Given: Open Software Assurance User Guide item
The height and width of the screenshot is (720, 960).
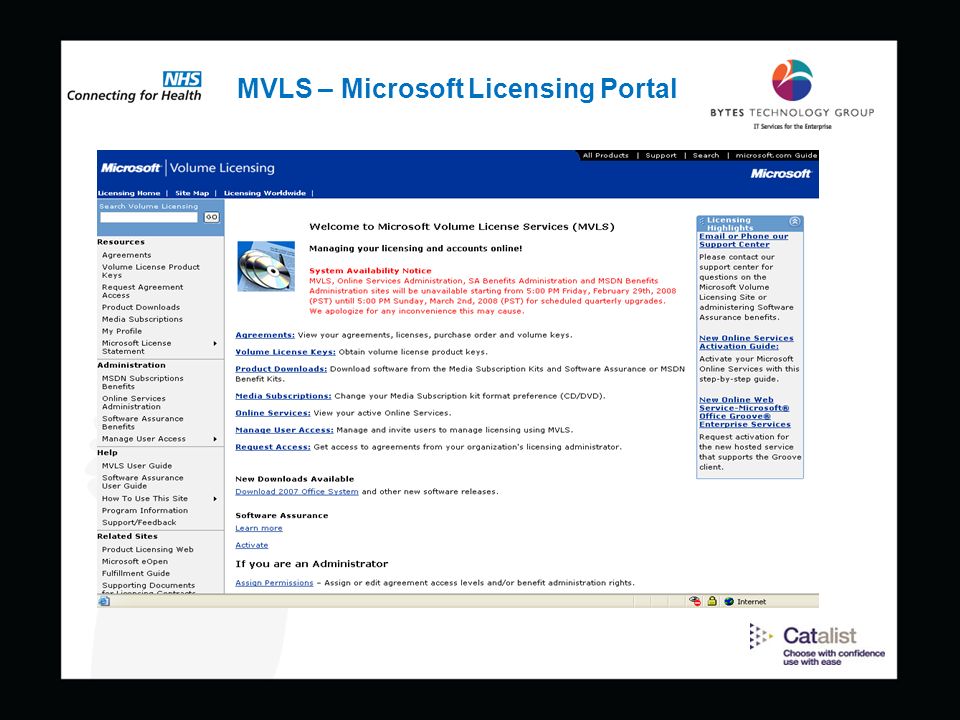Looking at the screenshot, I should 143,482.
